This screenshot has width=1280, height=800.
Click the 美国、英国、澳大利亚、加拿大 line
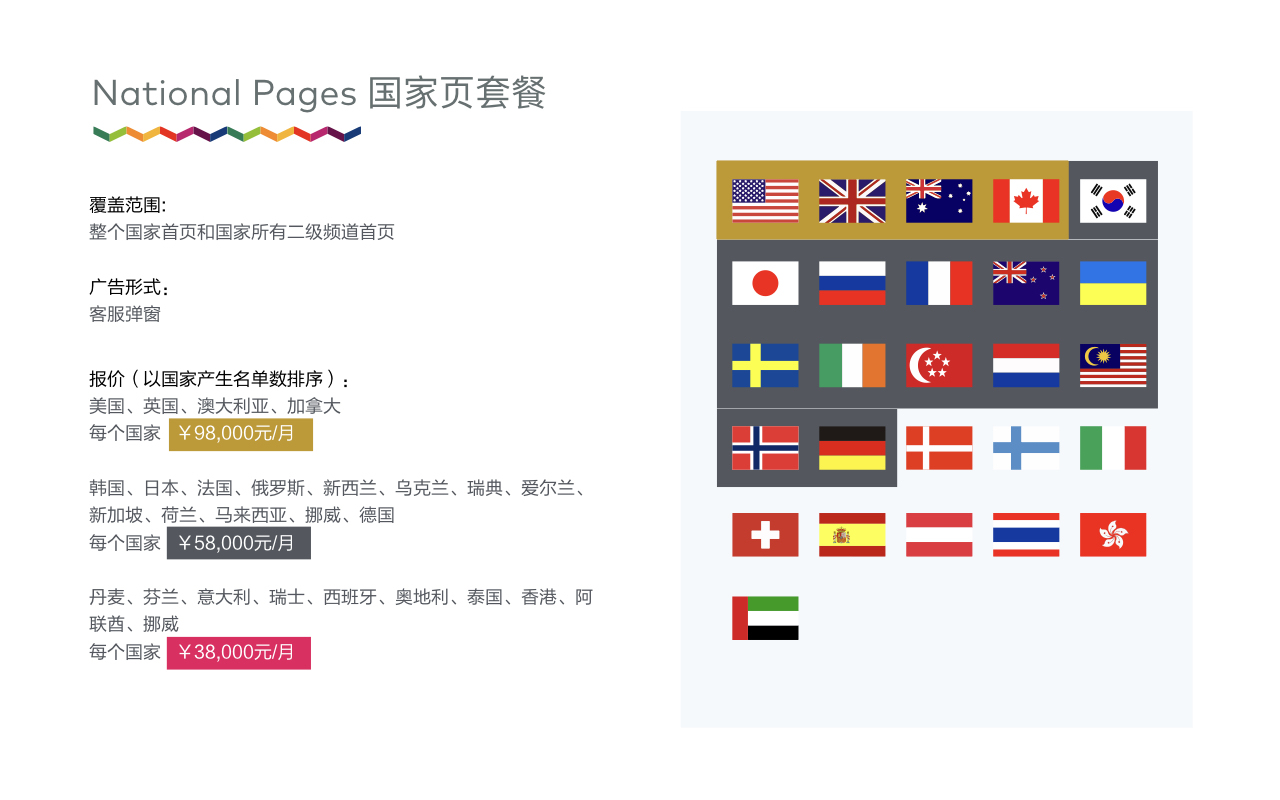pos(215,406)
